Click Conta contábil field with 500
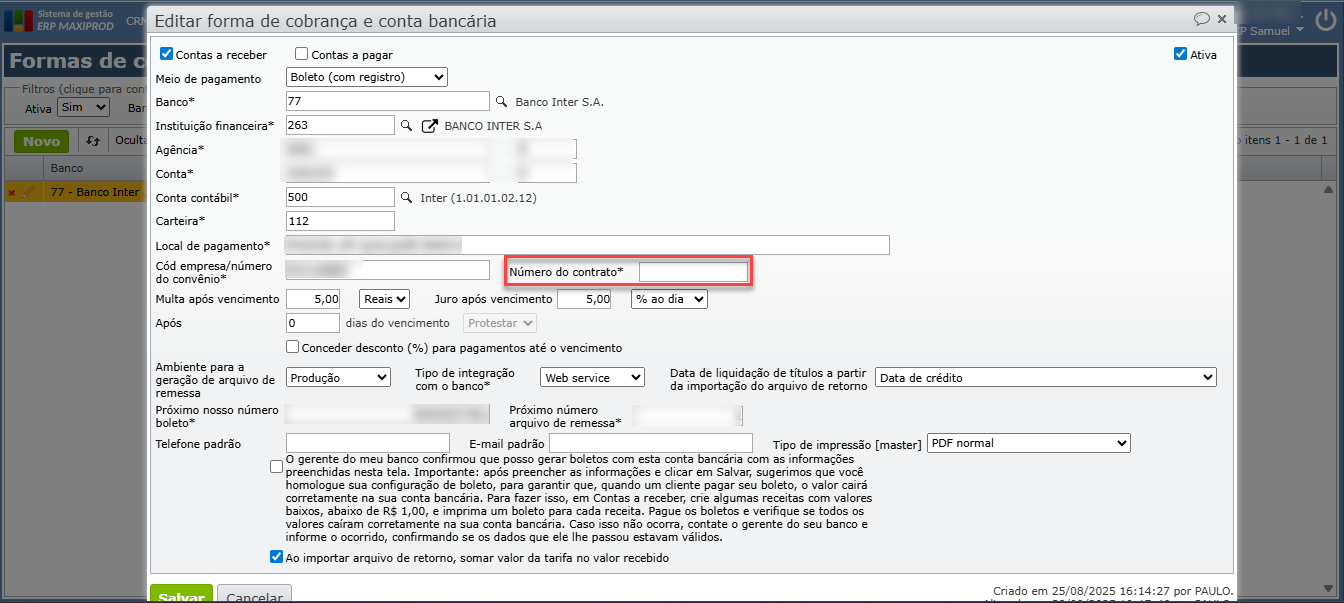Image resolution: width=1344 pixels, height=603 pixels. click(x=340, y=198)
